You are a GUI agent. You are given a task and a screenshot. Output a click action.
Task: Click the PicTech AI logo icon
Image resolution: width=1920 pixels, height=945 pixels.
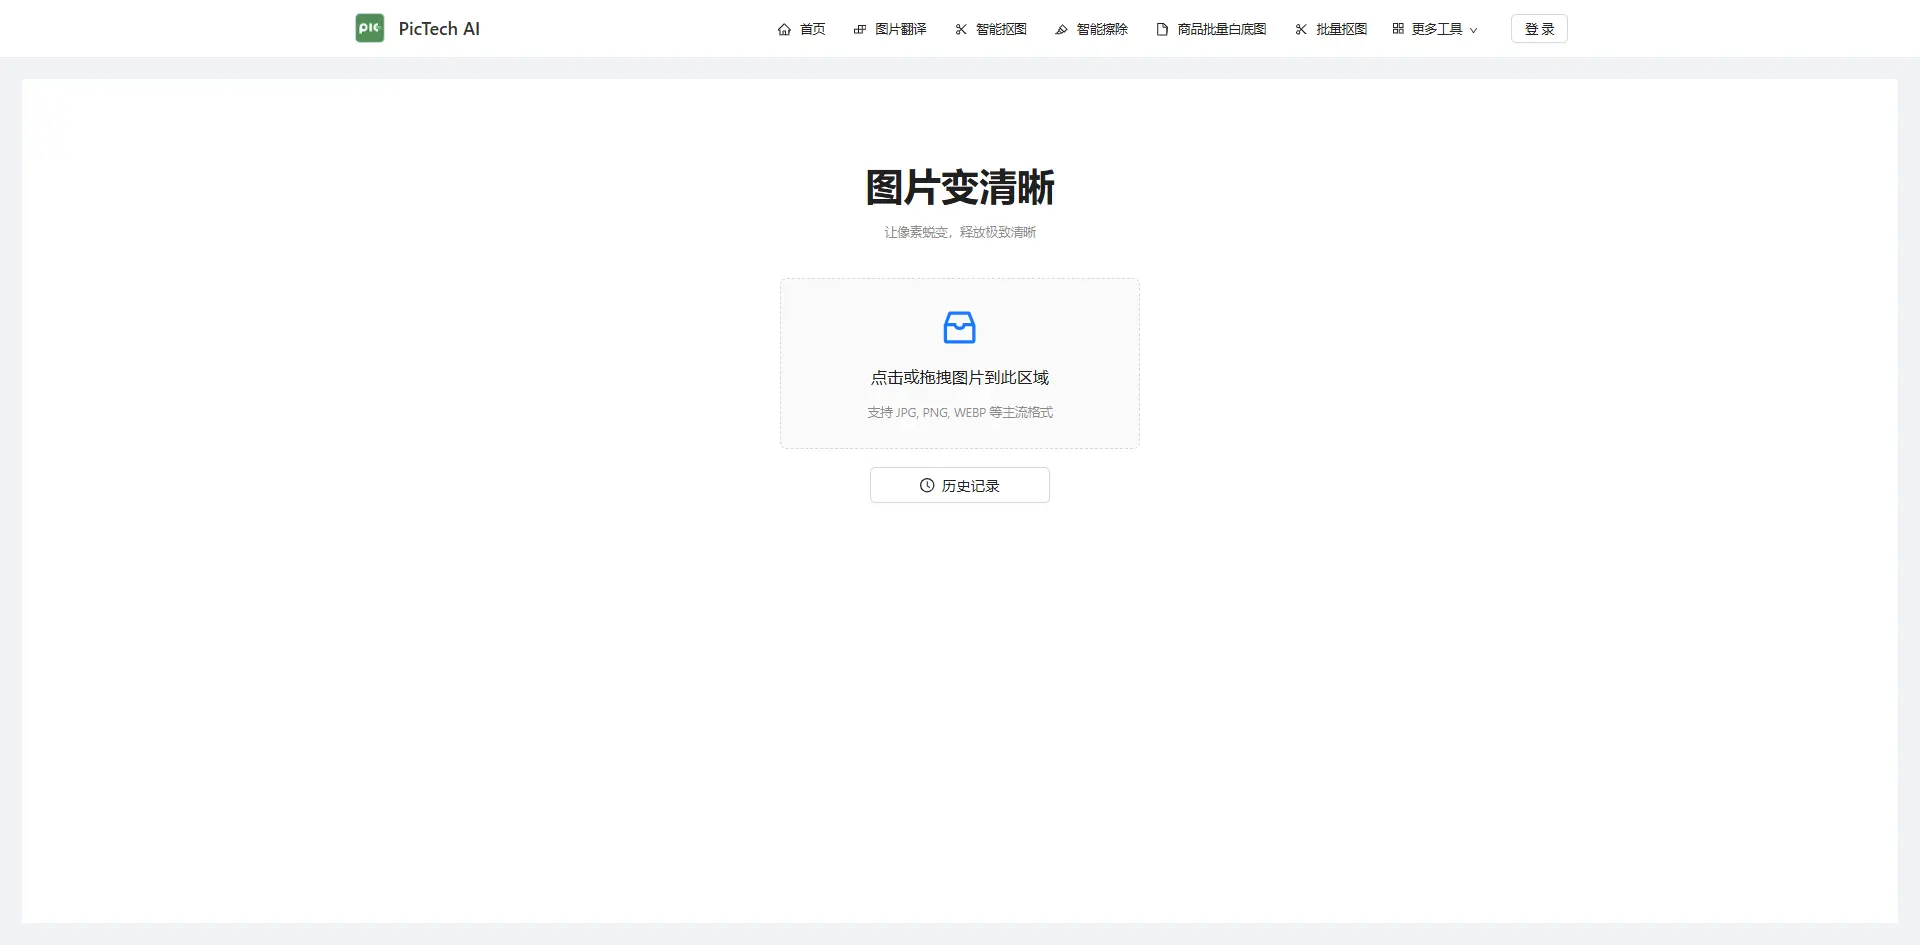coord(369,28)
